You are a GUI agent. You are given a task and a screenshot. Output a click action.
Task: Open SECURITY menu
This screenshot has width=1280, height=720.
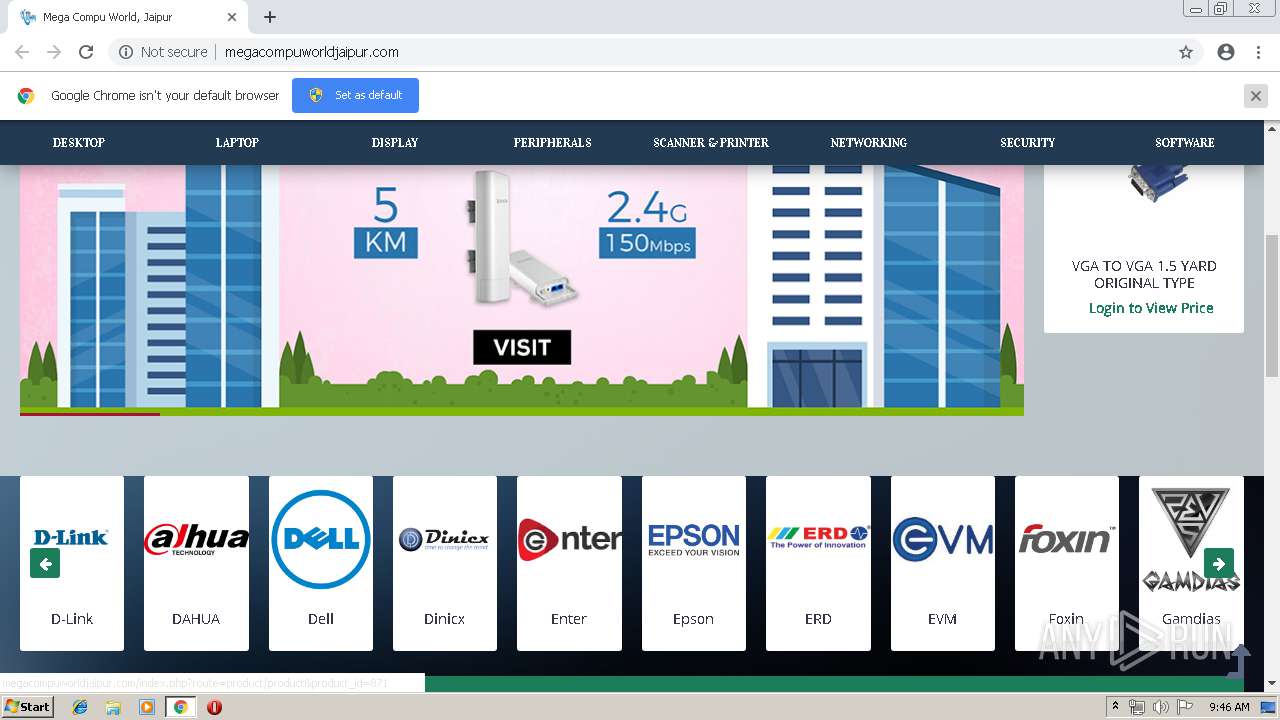(1027, 142)
